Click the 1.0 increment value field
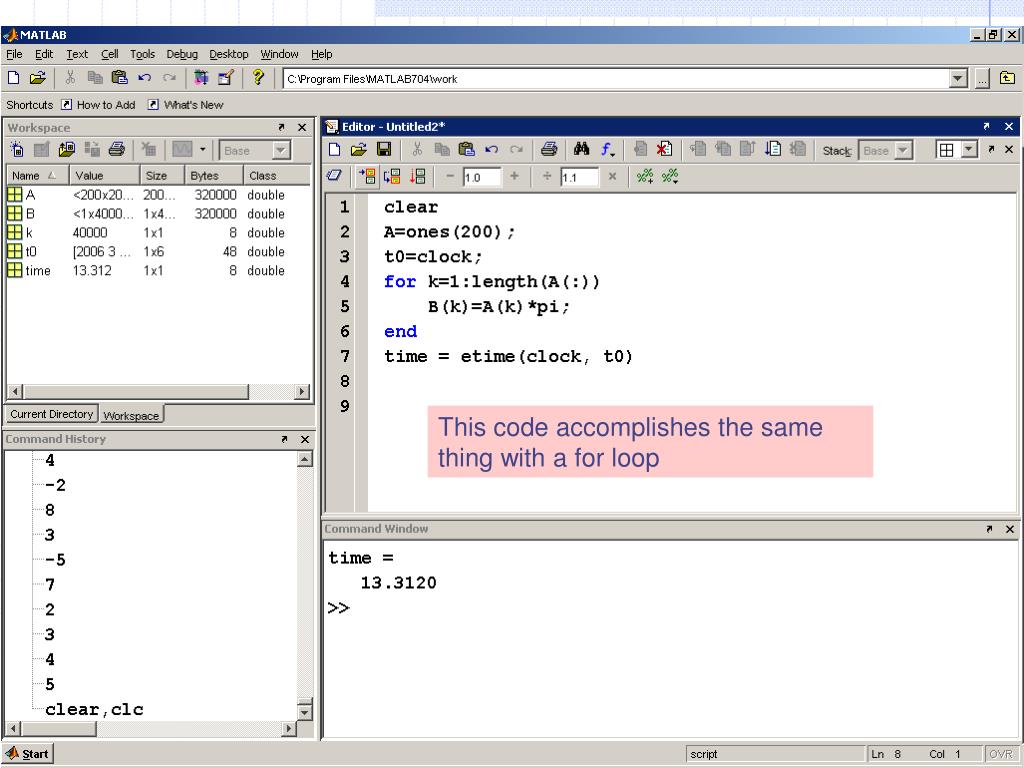The height and width of the screenshot is (768, 1024). (x=482, y=177)
